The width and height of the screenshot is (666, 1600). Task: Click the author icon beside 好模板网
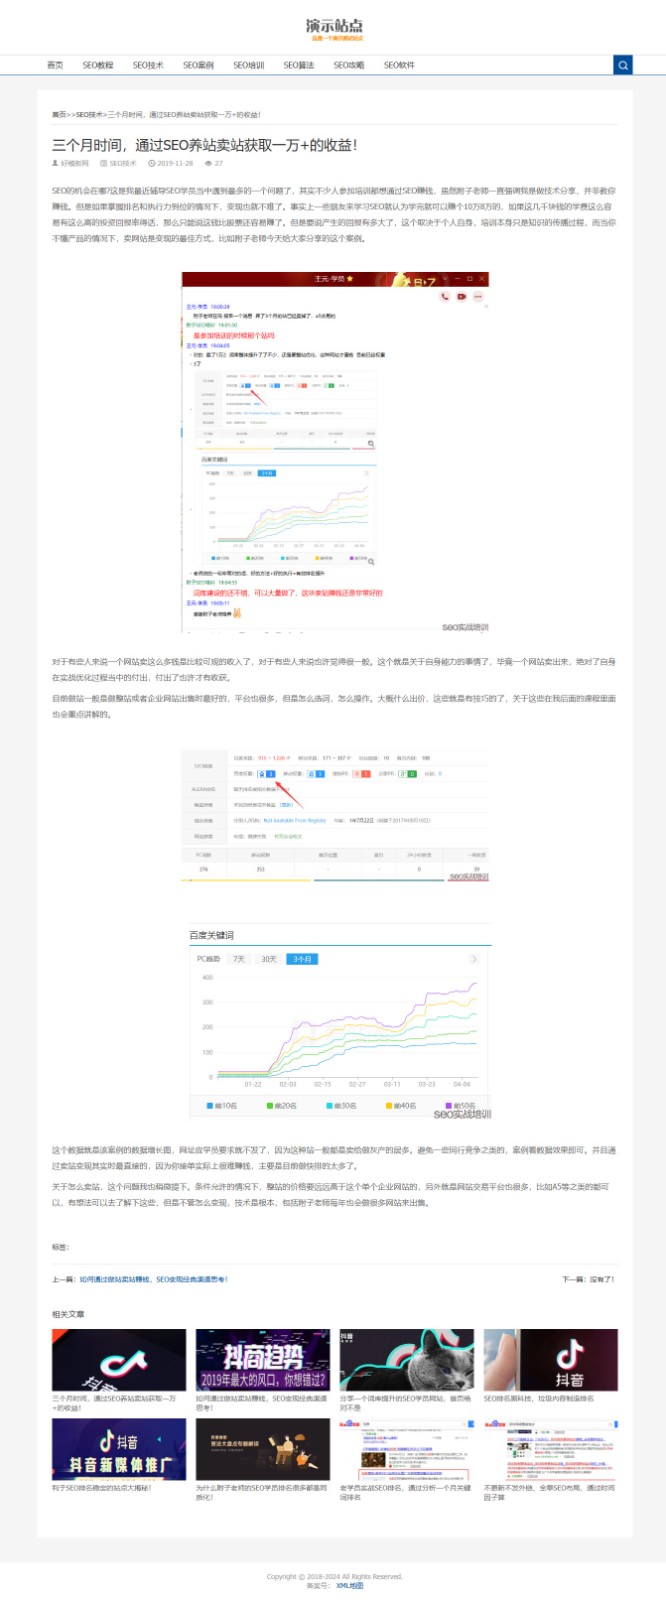55,163
